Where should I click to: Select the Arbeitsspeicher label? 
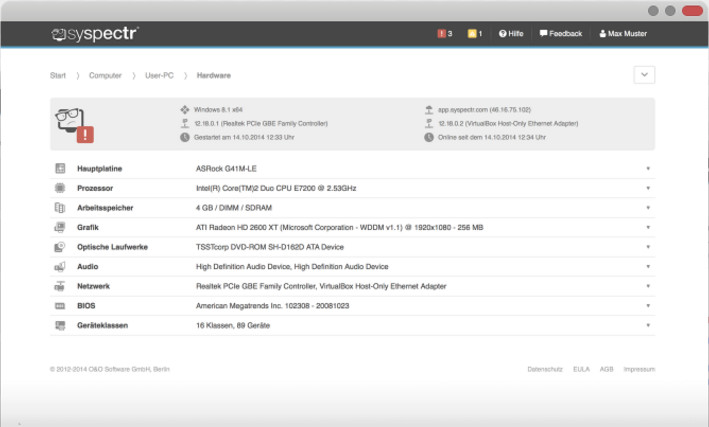(x=105, y=208)
